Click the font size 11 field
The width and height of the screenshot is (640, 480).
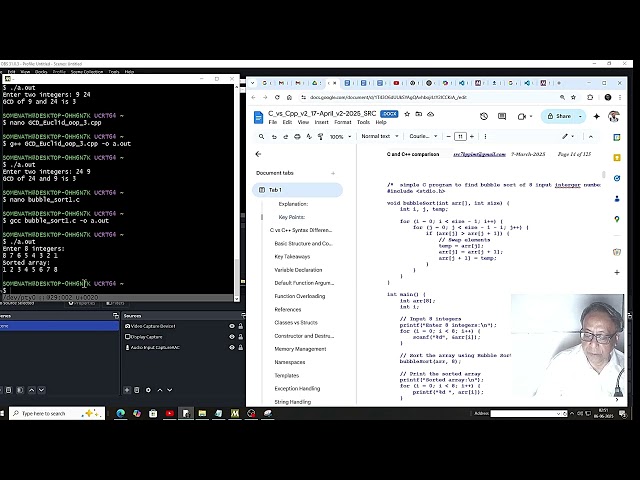click(x=460, y=137)
